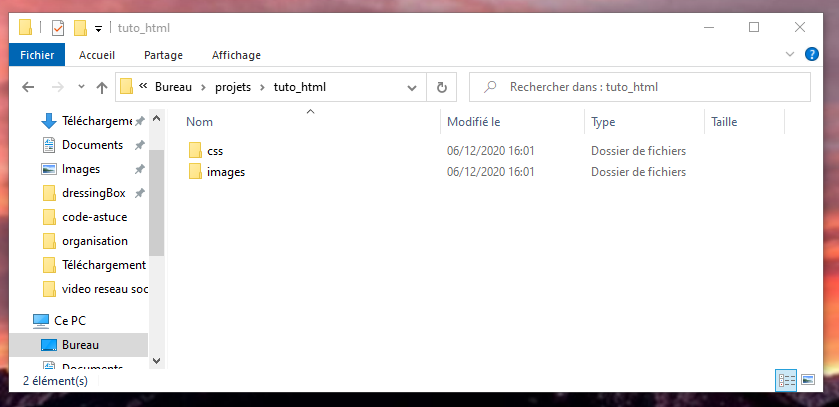Select Bureau under Ce PC
The height and width of the screenshot is (407, 839).
[80, 345]
